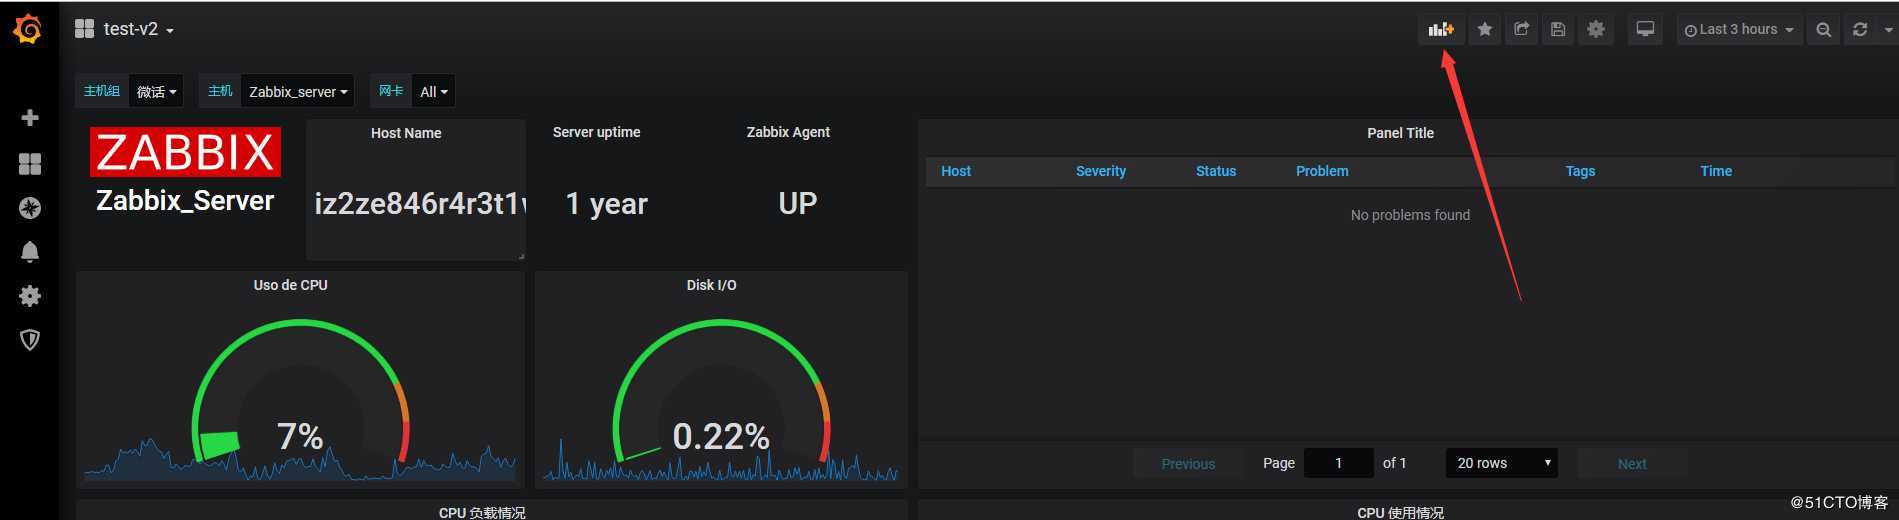Sort problems by Time column
The width and height of the screenshot is (1899, 520).
coord(1716,171)
